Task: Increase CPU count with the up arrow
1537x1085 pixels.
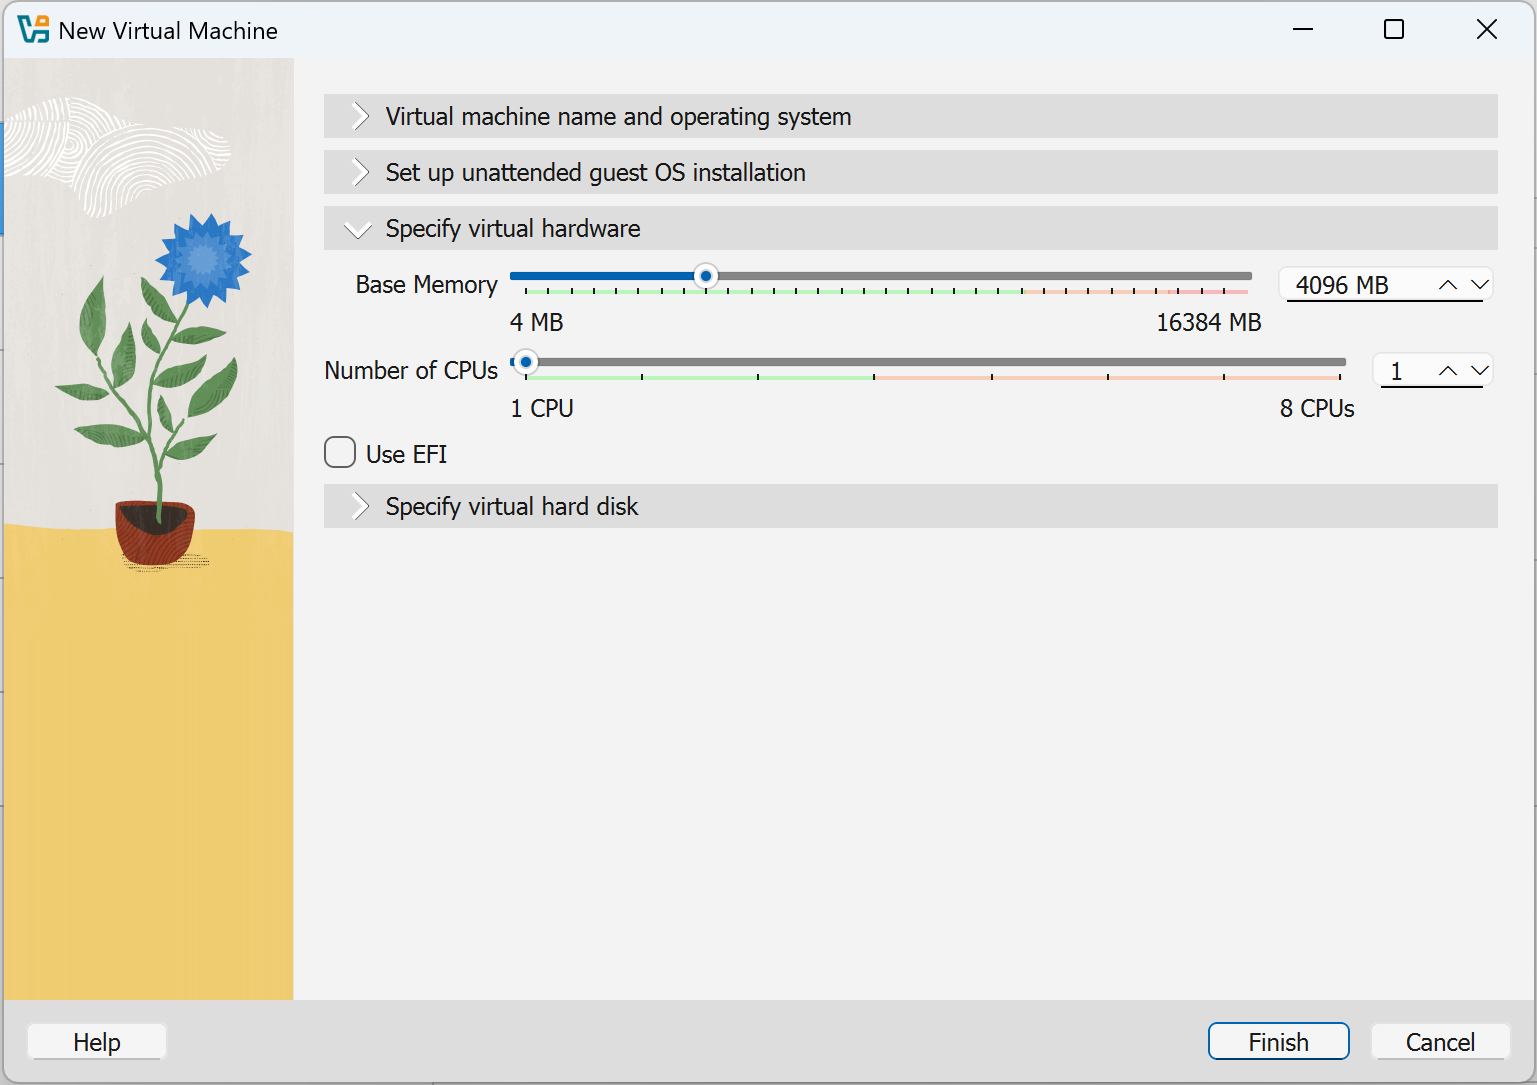Action: point(1447,371)
